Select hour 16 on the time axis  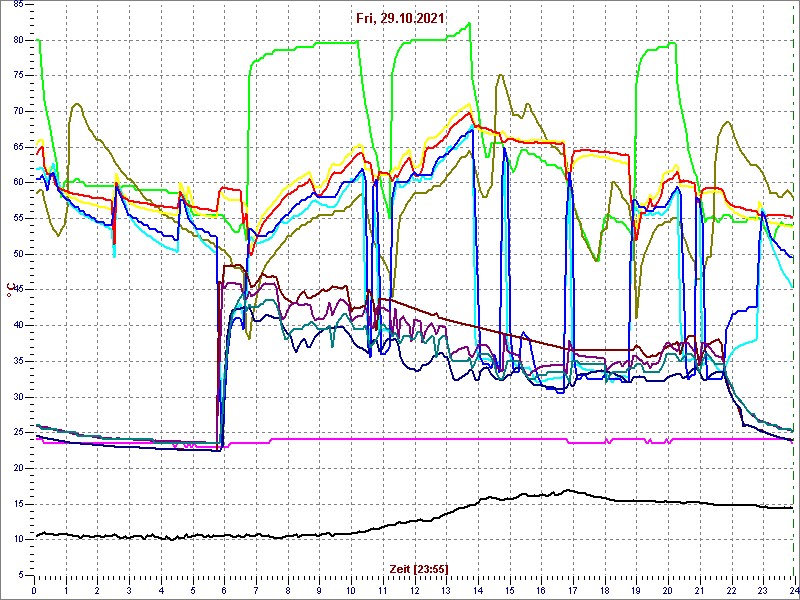[541, 591]
